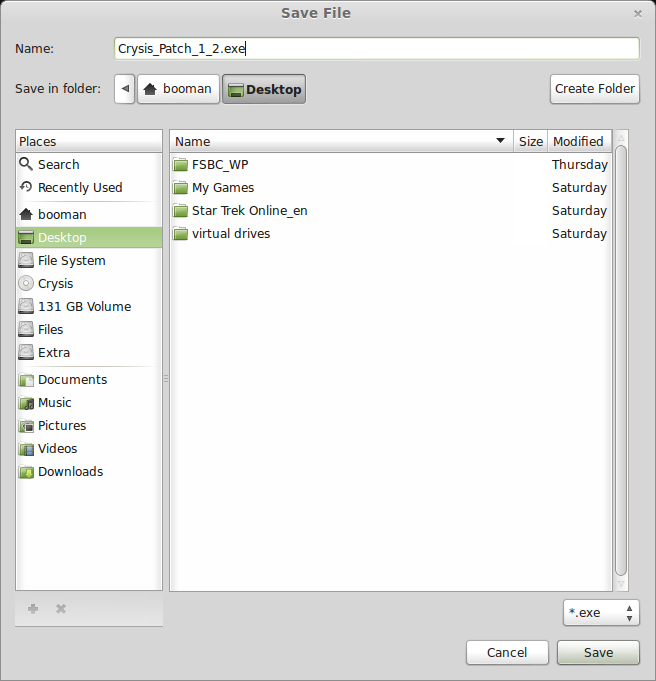656x681 pixels.
Task: Select the Star Trek Online_en folder name
Action: tap(250, 211)
